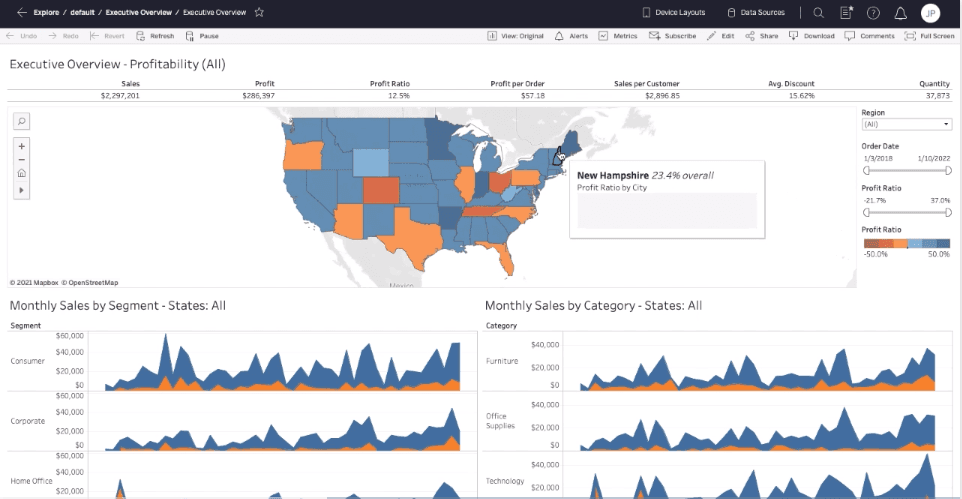Open the JP user avatar menu
962x499 pixels.
tap(930, 13)
